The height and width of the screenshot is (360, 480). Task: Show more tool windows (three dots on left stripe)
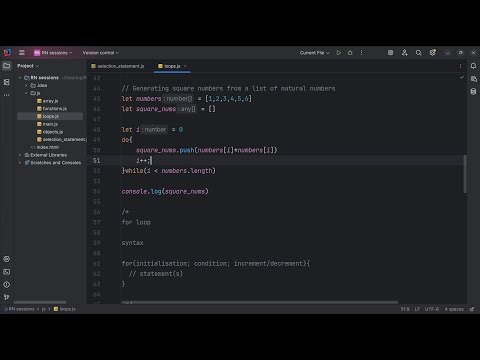click(x=7, y=95)
